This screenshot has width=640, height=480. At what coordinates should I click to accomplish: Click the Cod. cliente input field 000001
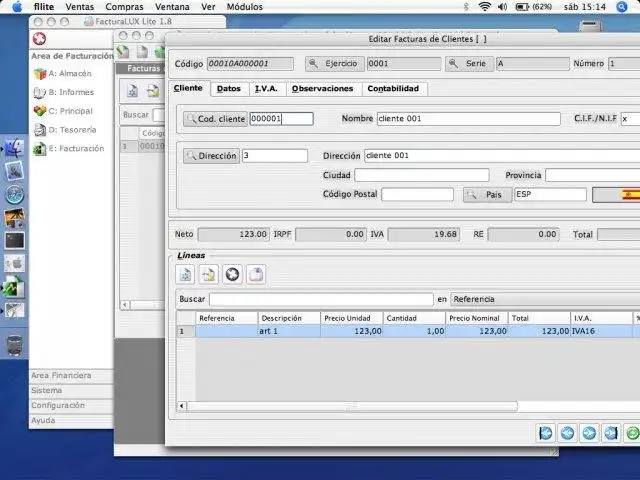[x=282, y=119]
